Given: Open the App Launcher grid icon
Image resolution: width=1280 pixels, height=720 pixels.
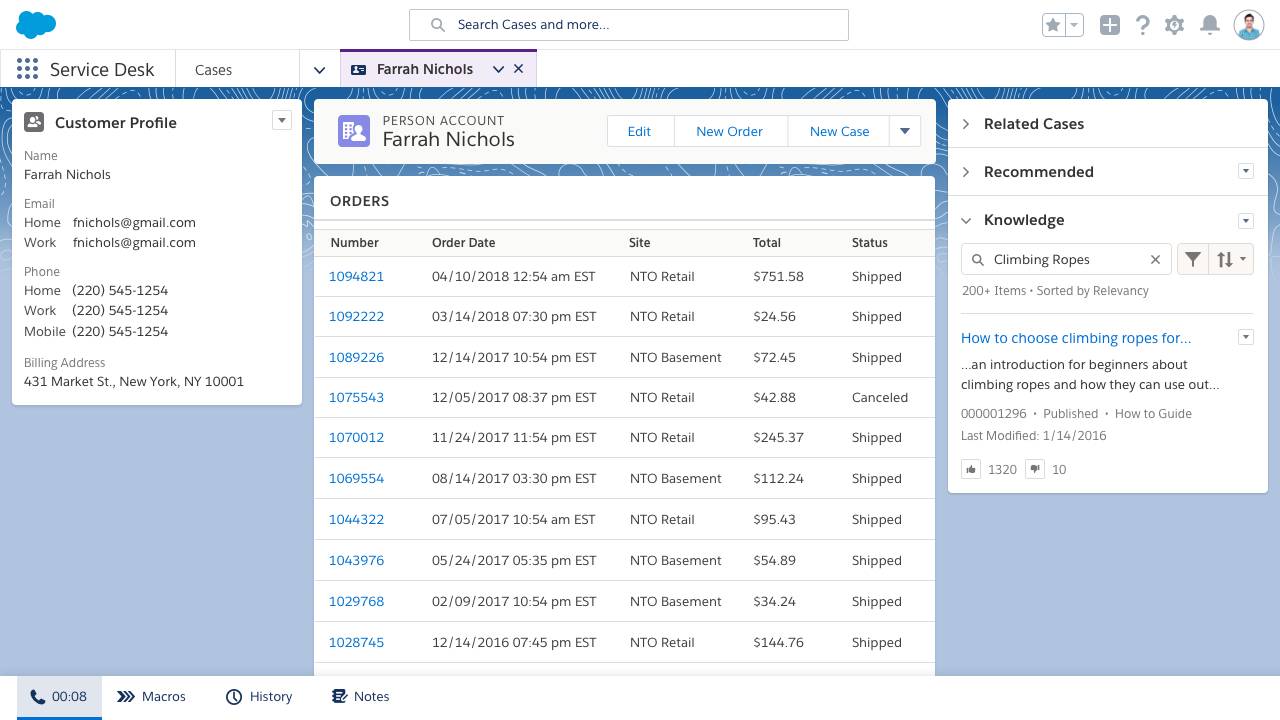Looking at the screenshot, I should [27, 69].
